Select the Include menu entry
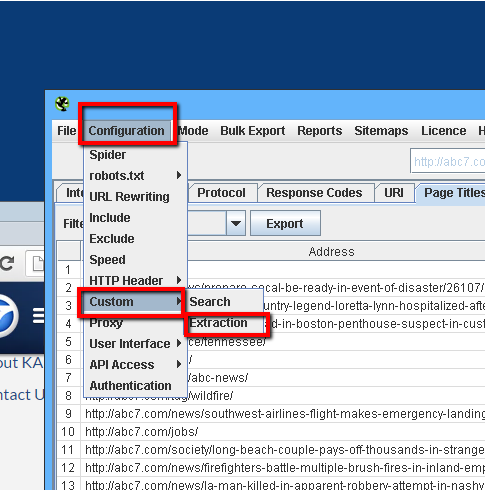 [x=135, y=218]
